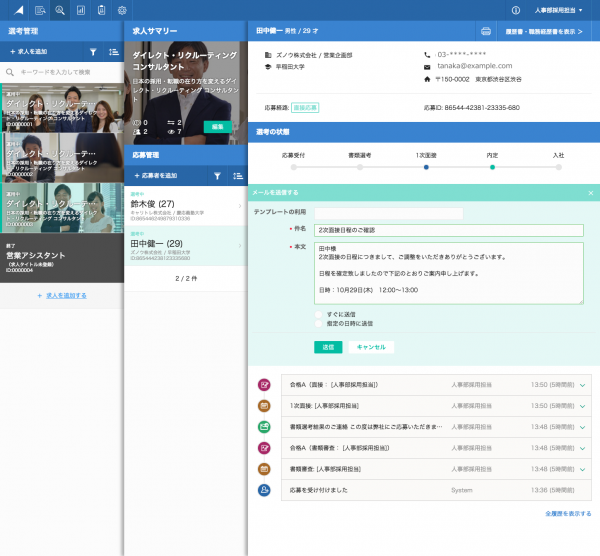Click the blue person icon for 応募を受け付けました
The width and height of the screenshot is (600, 556).
pos(264,490)
